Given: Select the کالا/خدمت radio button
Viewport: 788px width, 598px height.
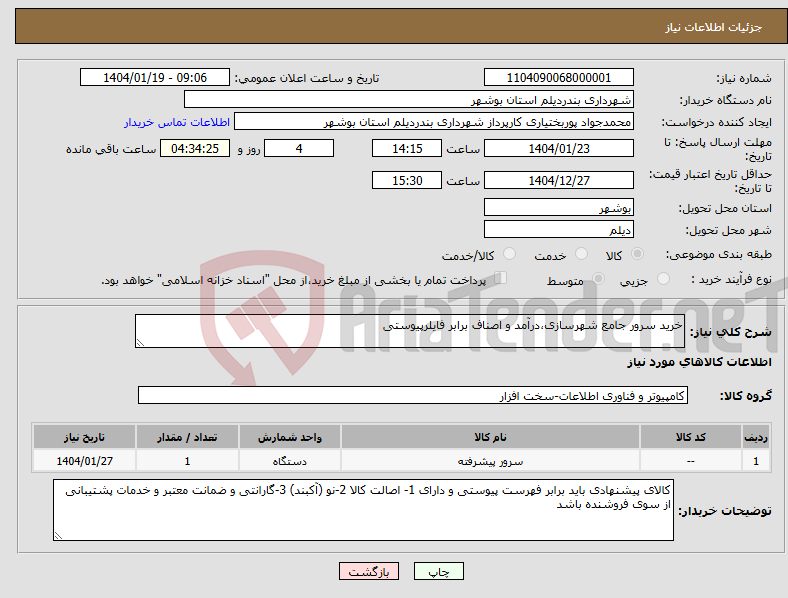Looking at the screenshot, I should point(510,254).
